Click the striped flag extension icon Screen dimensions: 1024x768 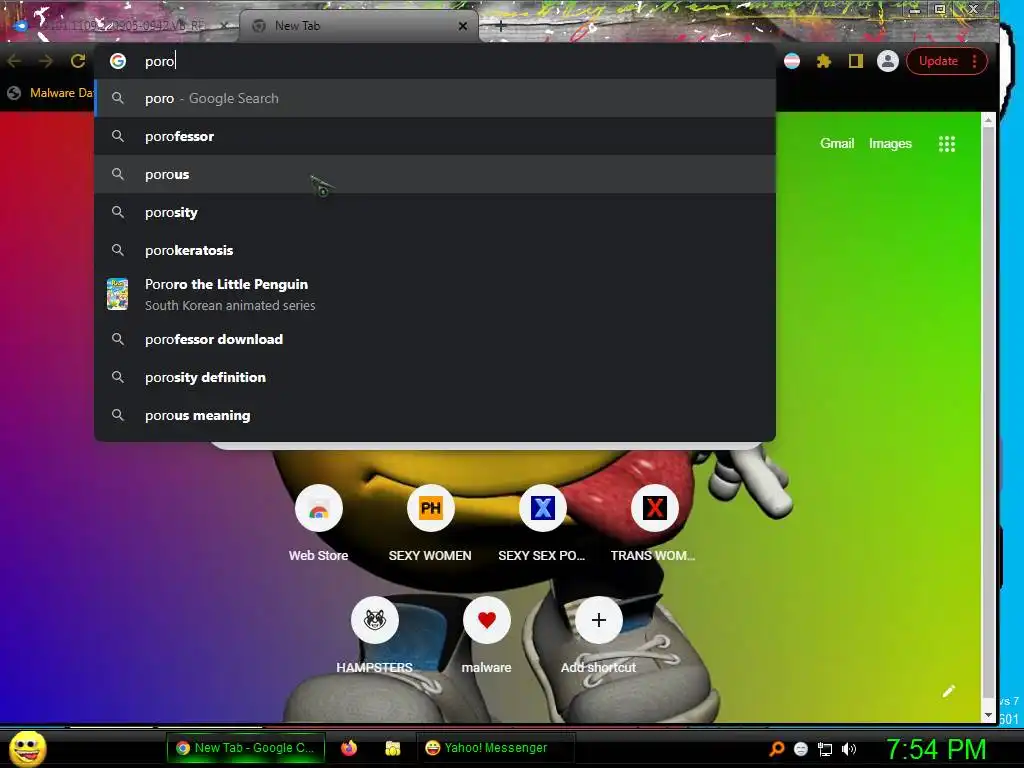(792, 61)
